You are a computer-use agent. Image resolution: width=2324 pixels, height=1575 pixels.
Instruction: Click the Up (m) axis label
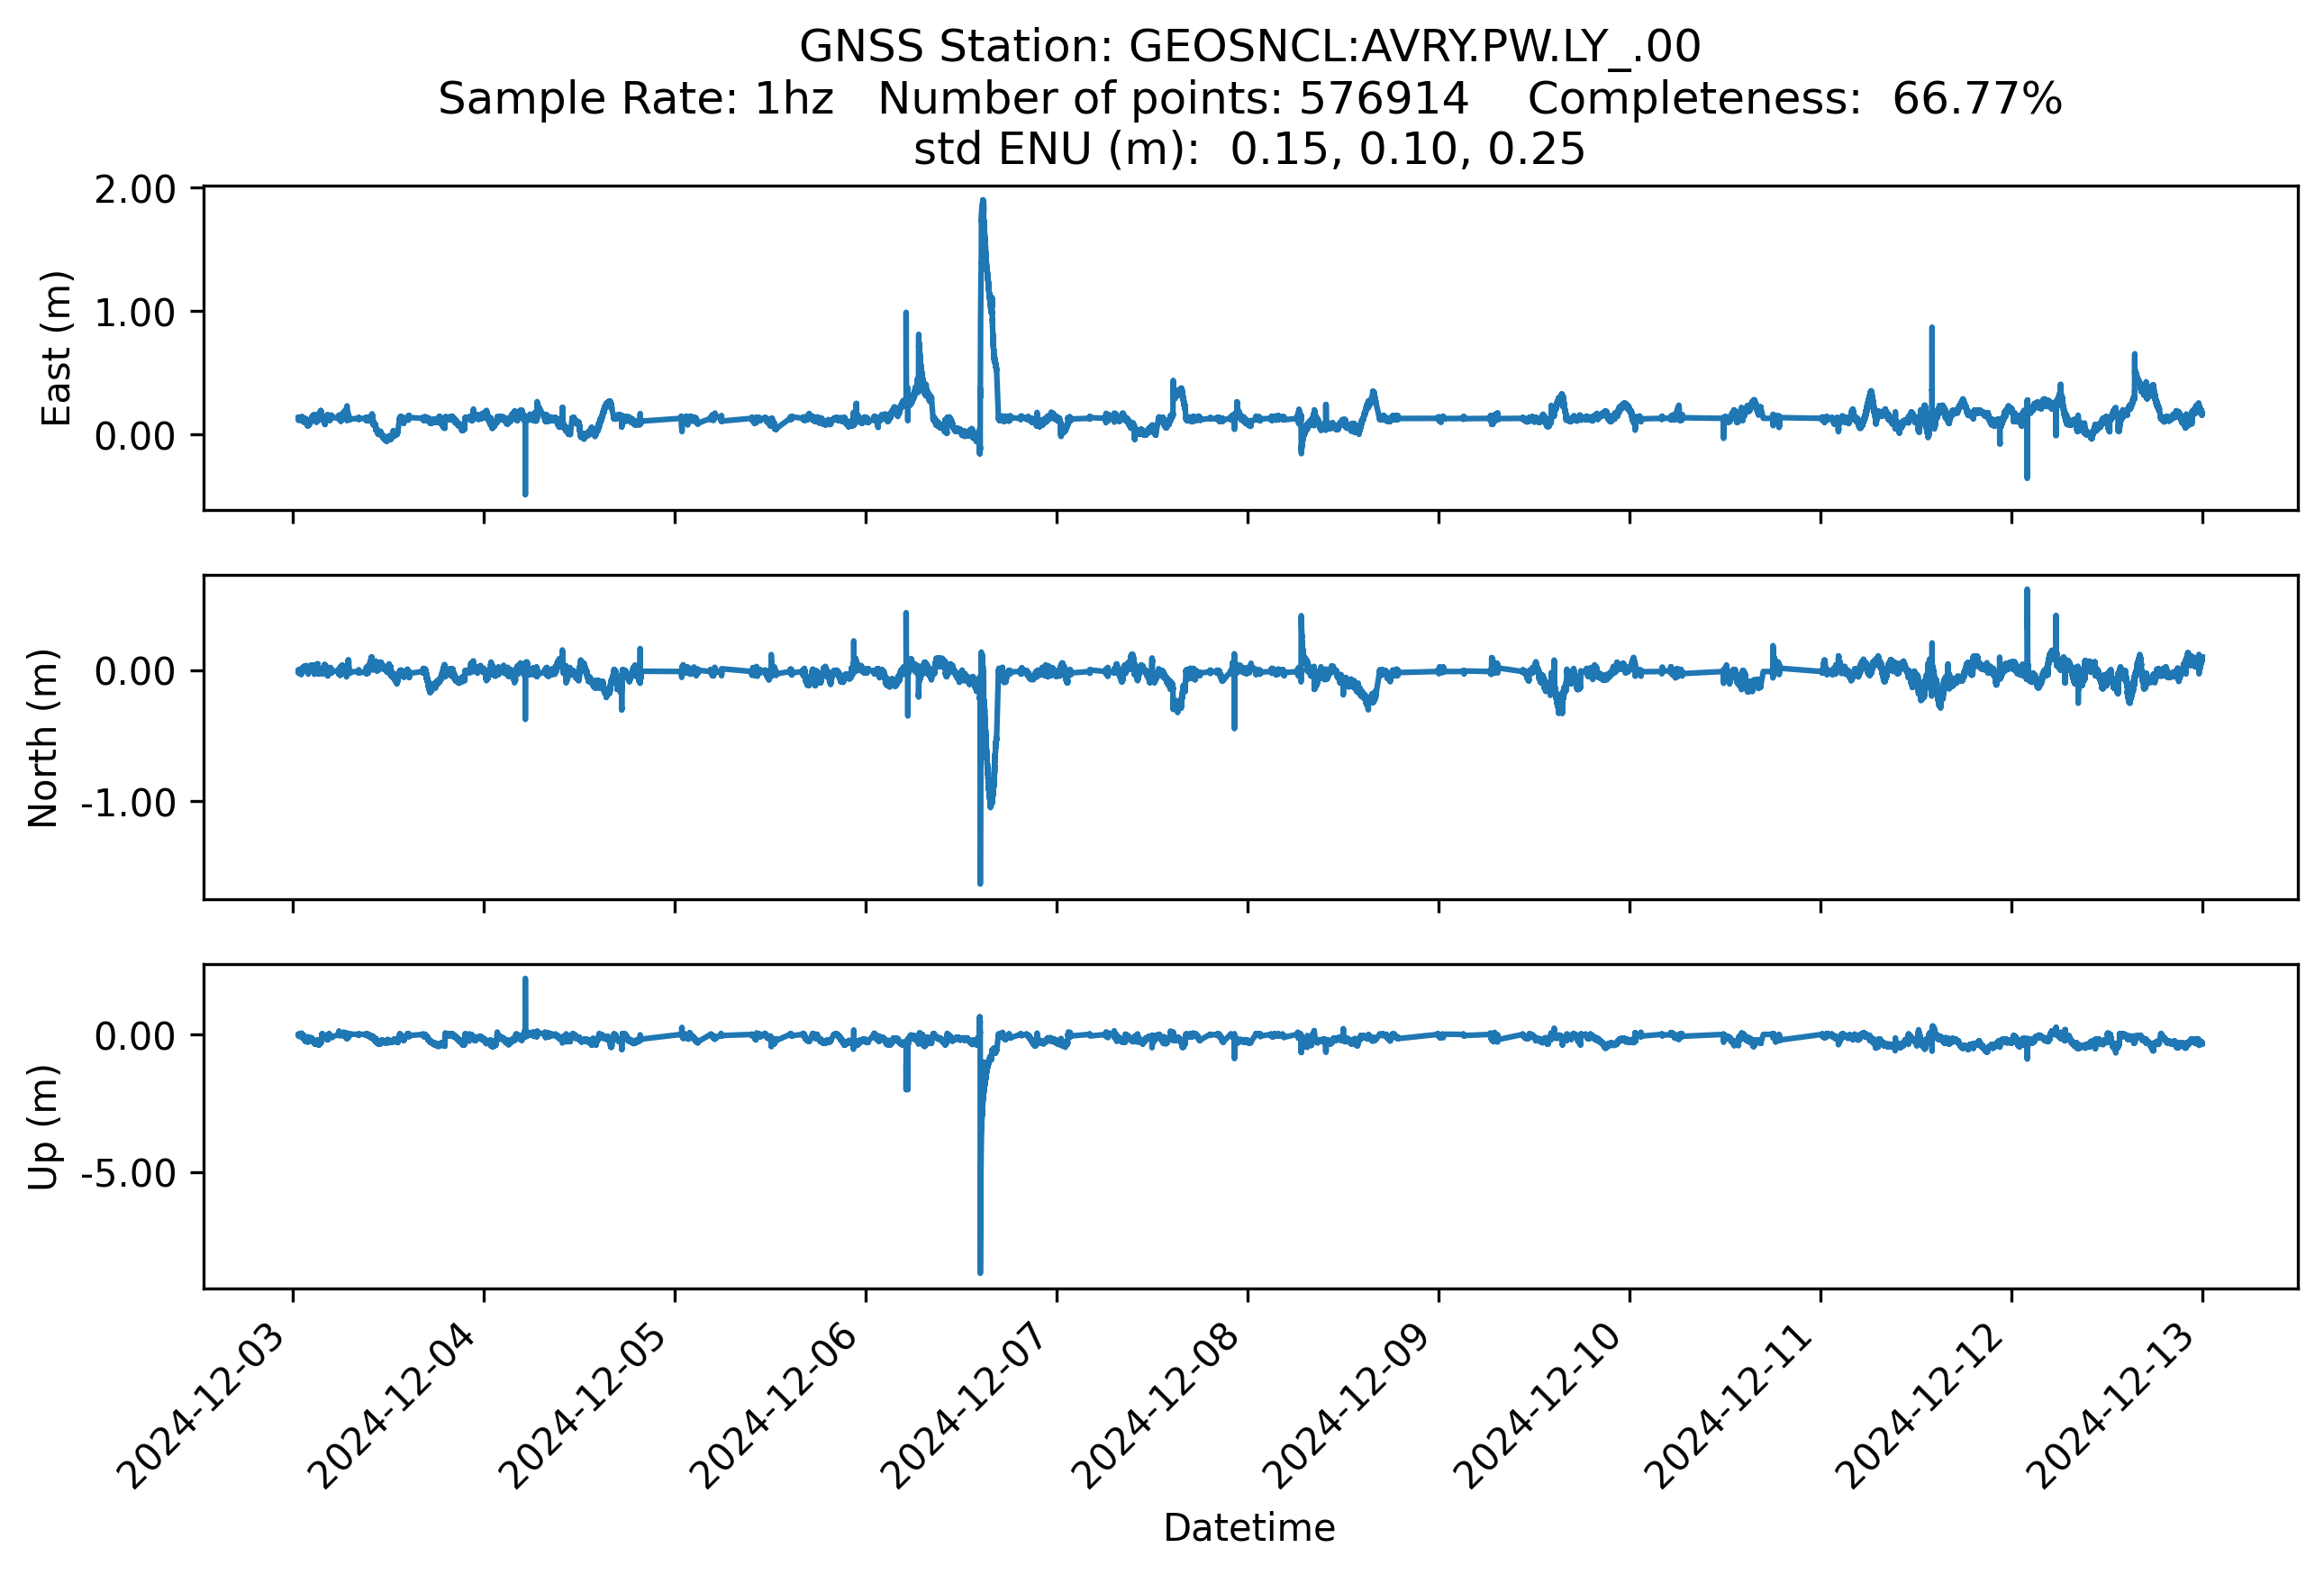[x=43, y=1127]
